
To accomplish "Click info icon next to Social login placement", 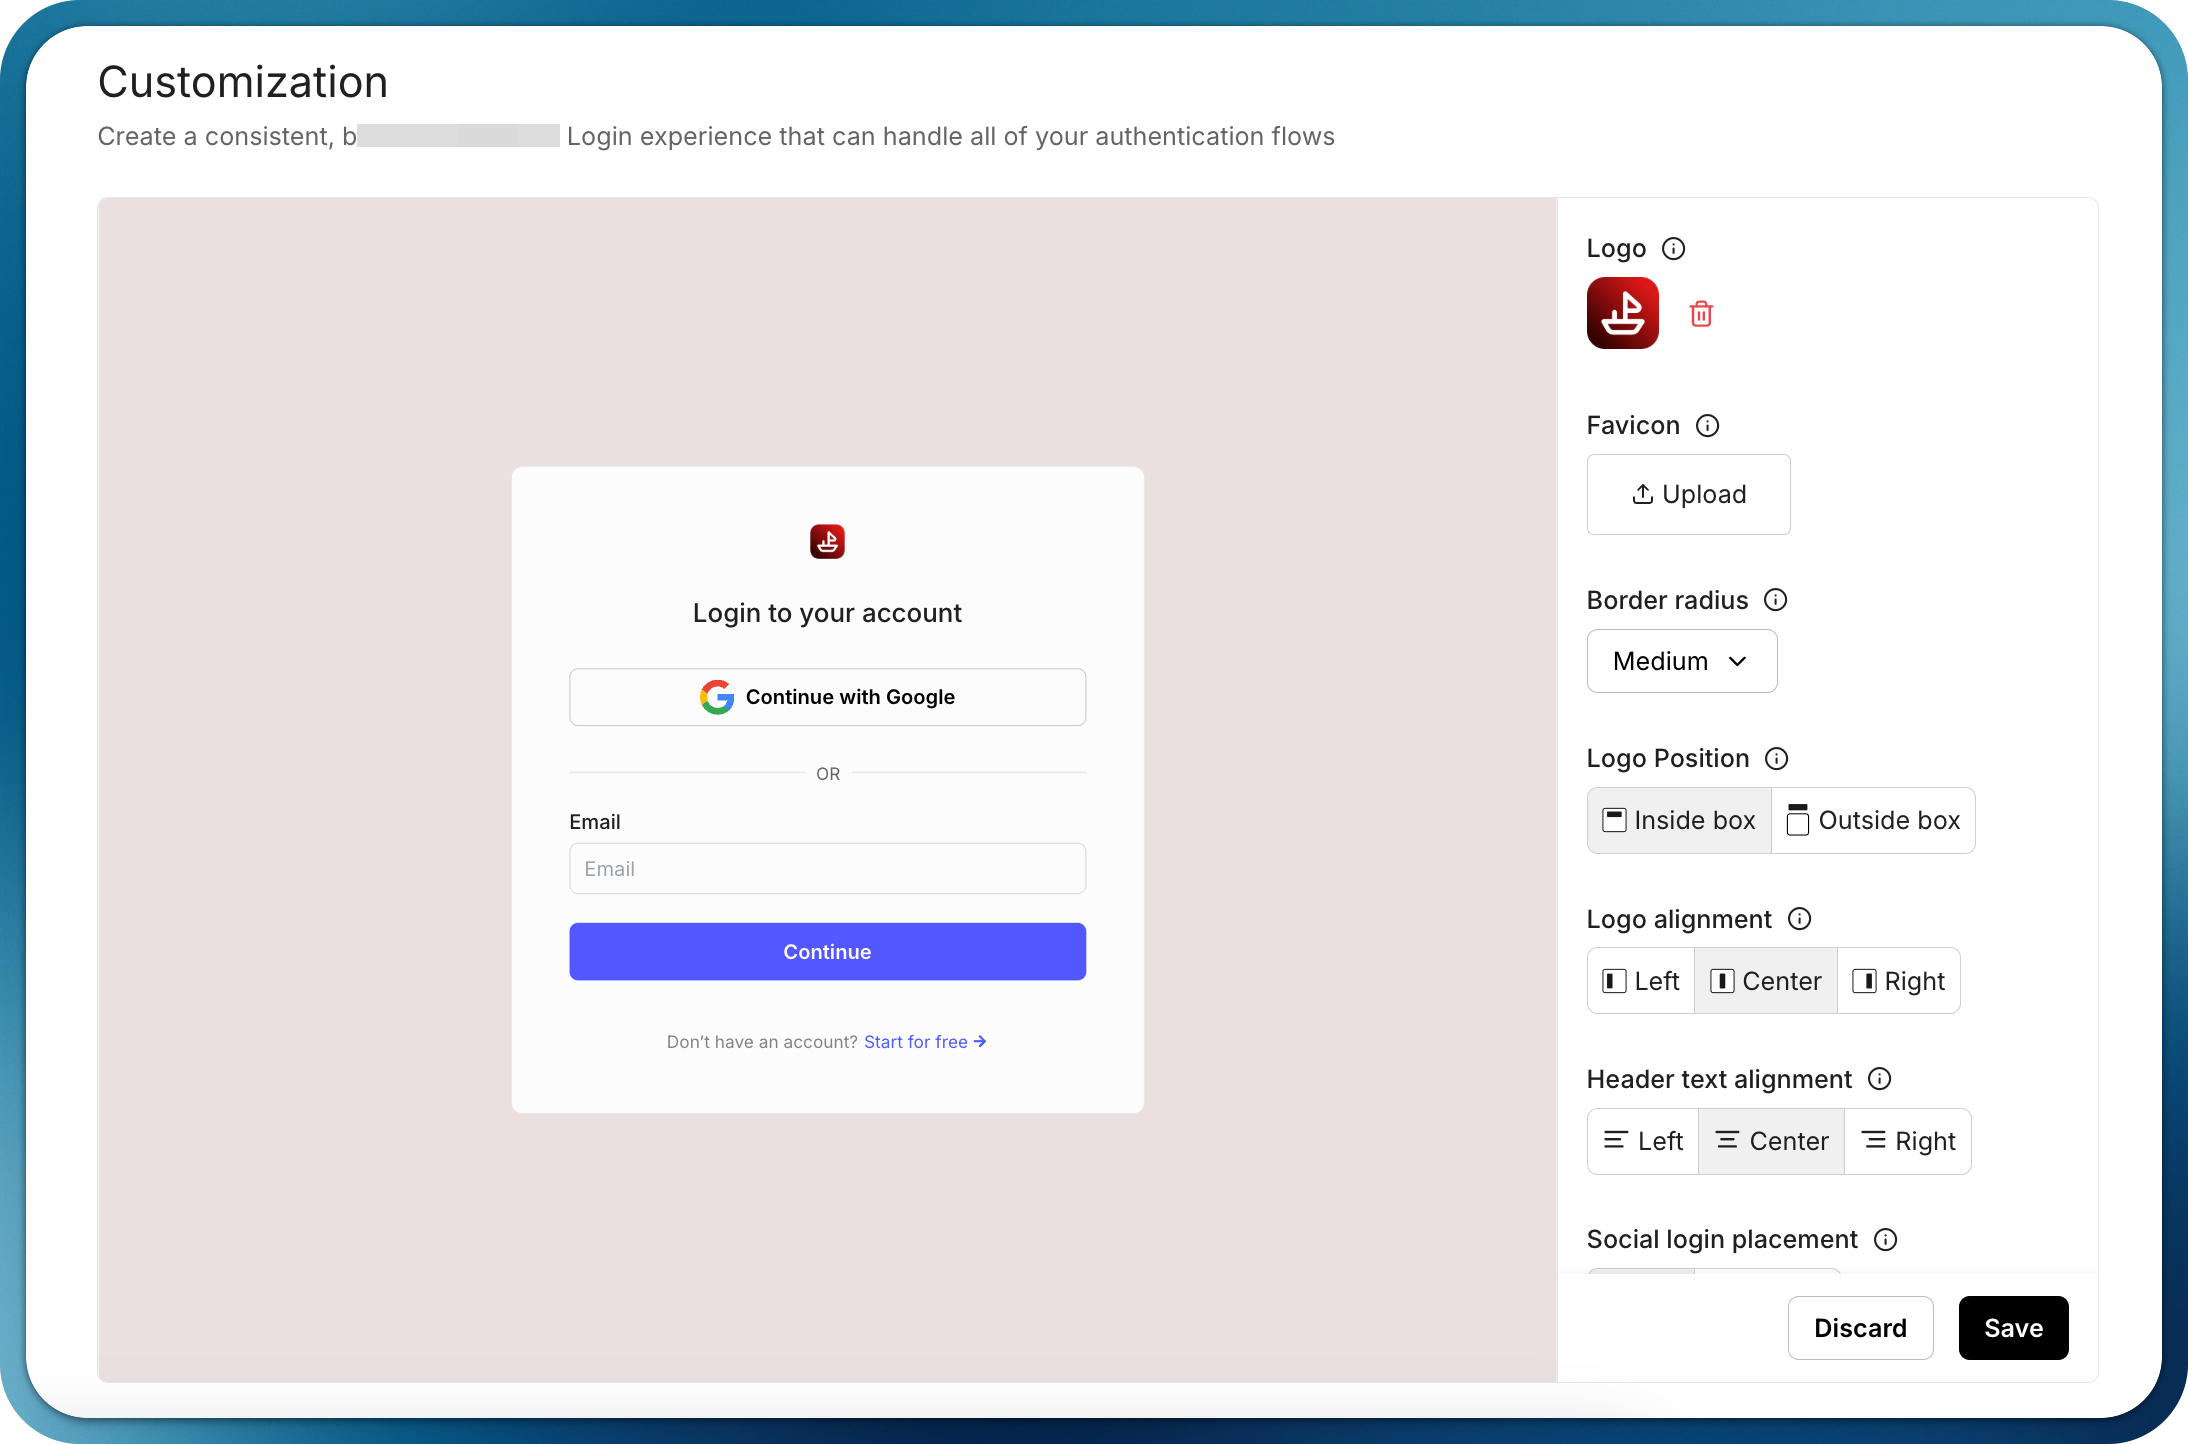I will [1885, 1240].
